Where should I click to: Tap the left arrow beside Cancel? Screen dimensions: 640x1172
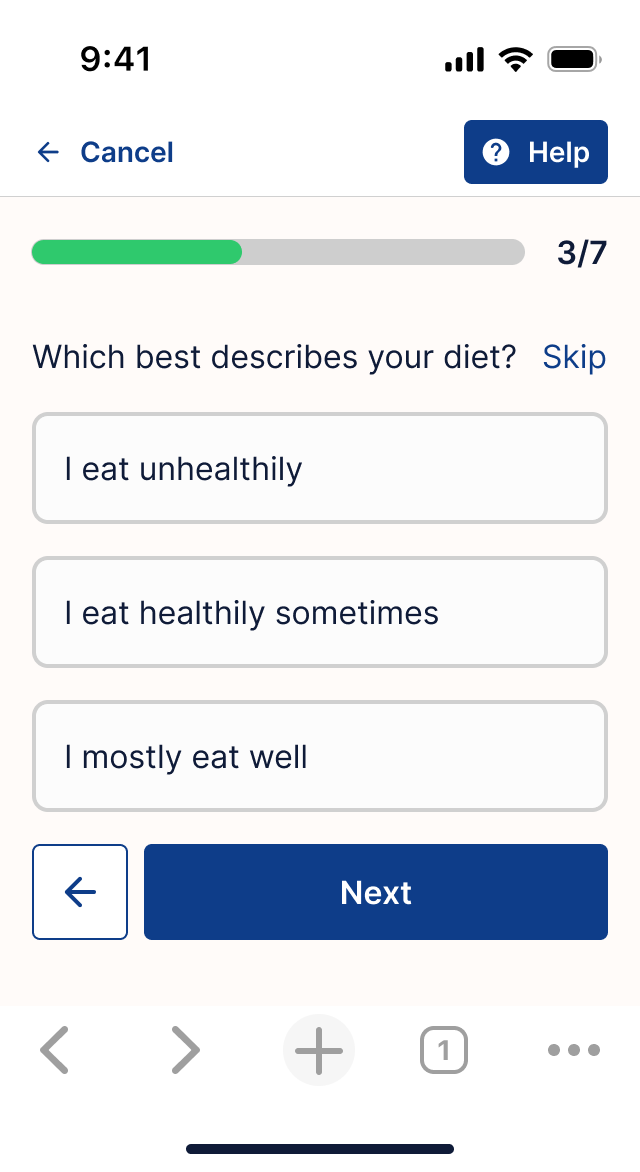coord(48,152)
